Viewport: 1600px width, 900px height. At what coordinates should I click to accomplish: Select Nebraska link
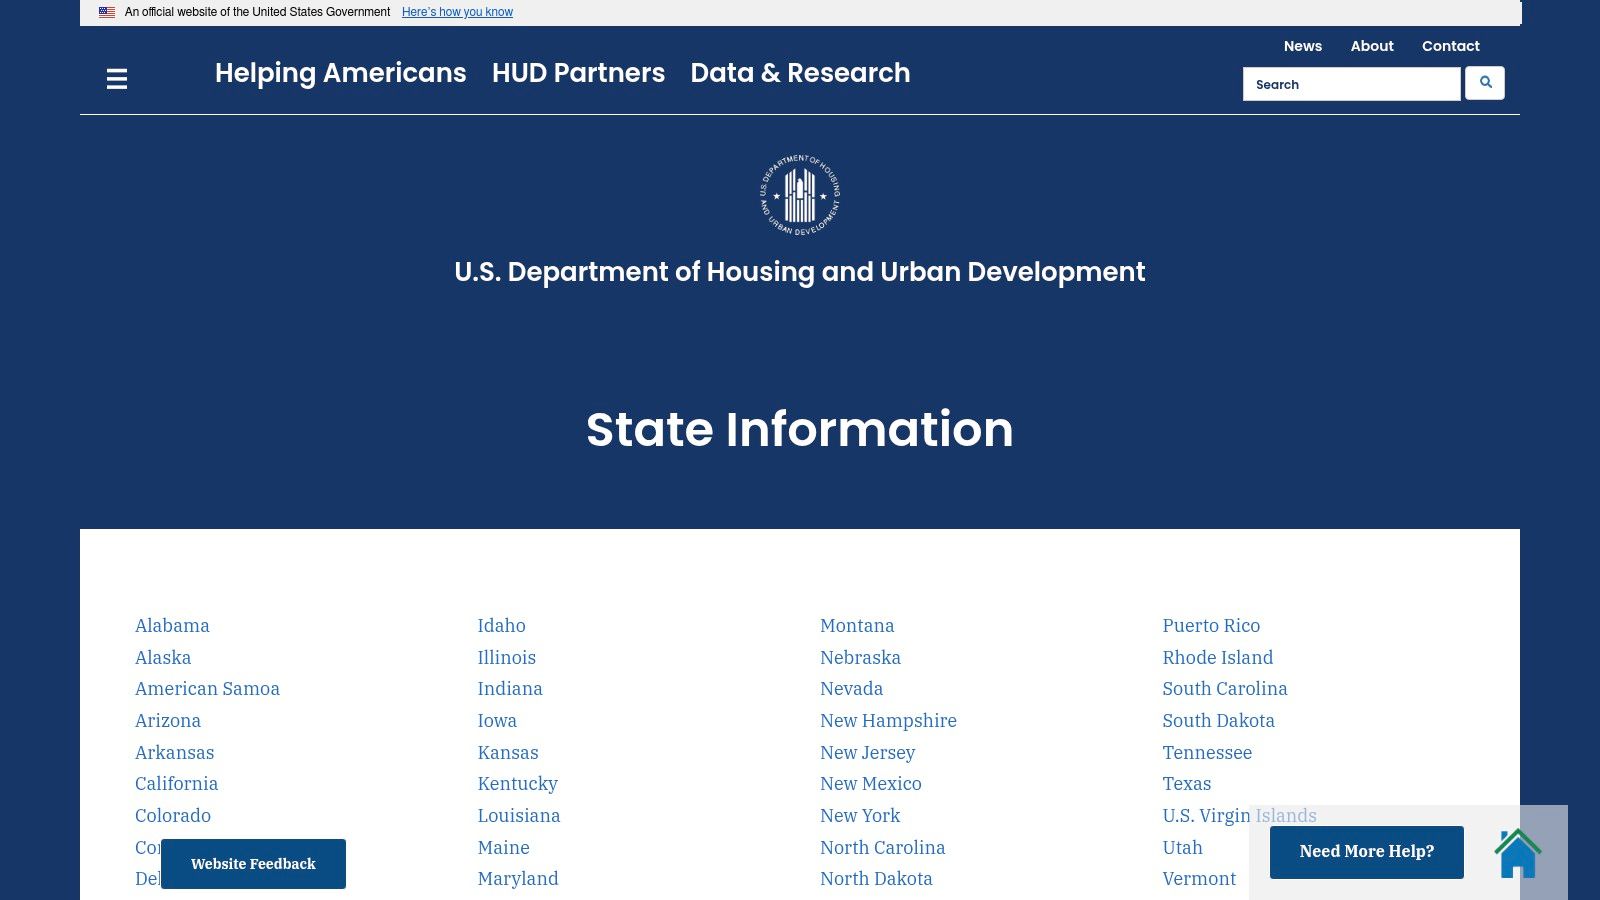(860, 658)
